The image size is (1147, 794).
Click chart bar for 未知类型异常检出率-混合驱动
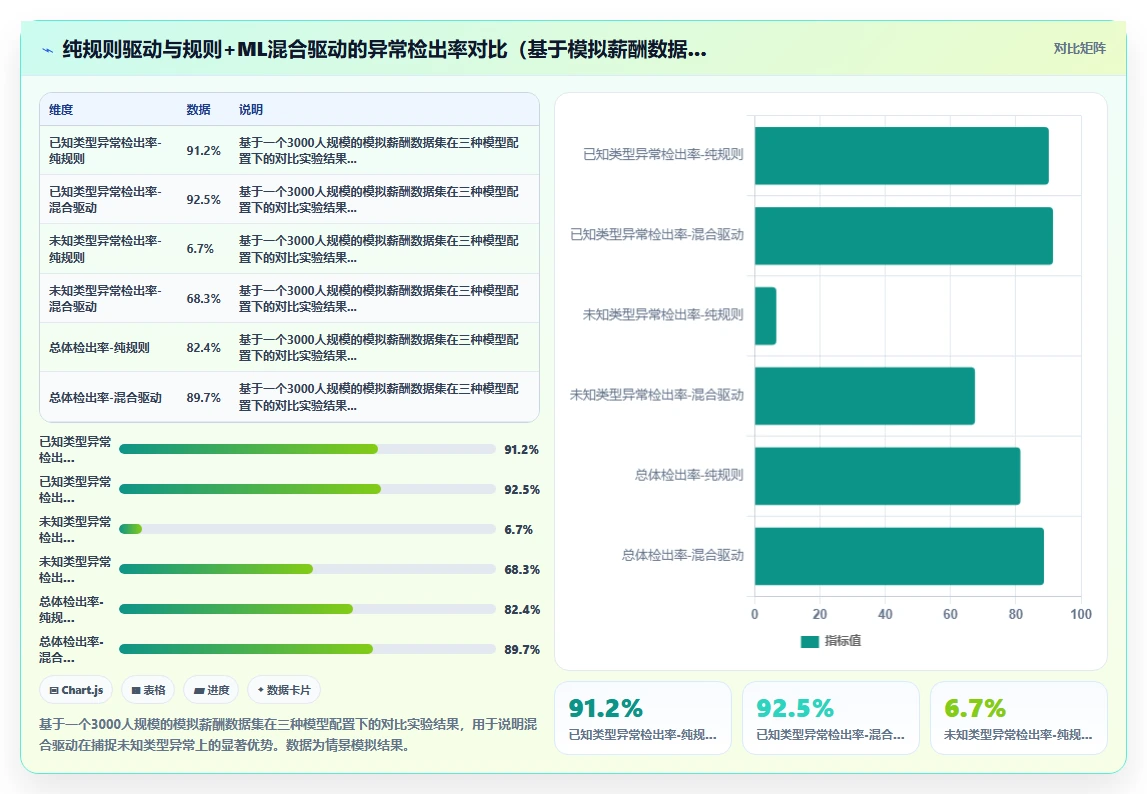[x=865, y=396]
